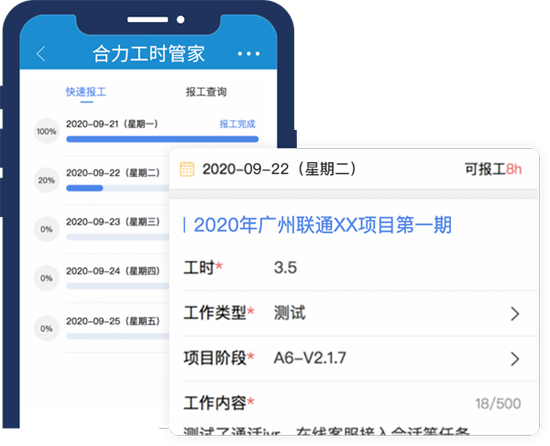Click the 0% badge for 2020-09-25
This screenshot has height=446, width=550.
point(46,329)
